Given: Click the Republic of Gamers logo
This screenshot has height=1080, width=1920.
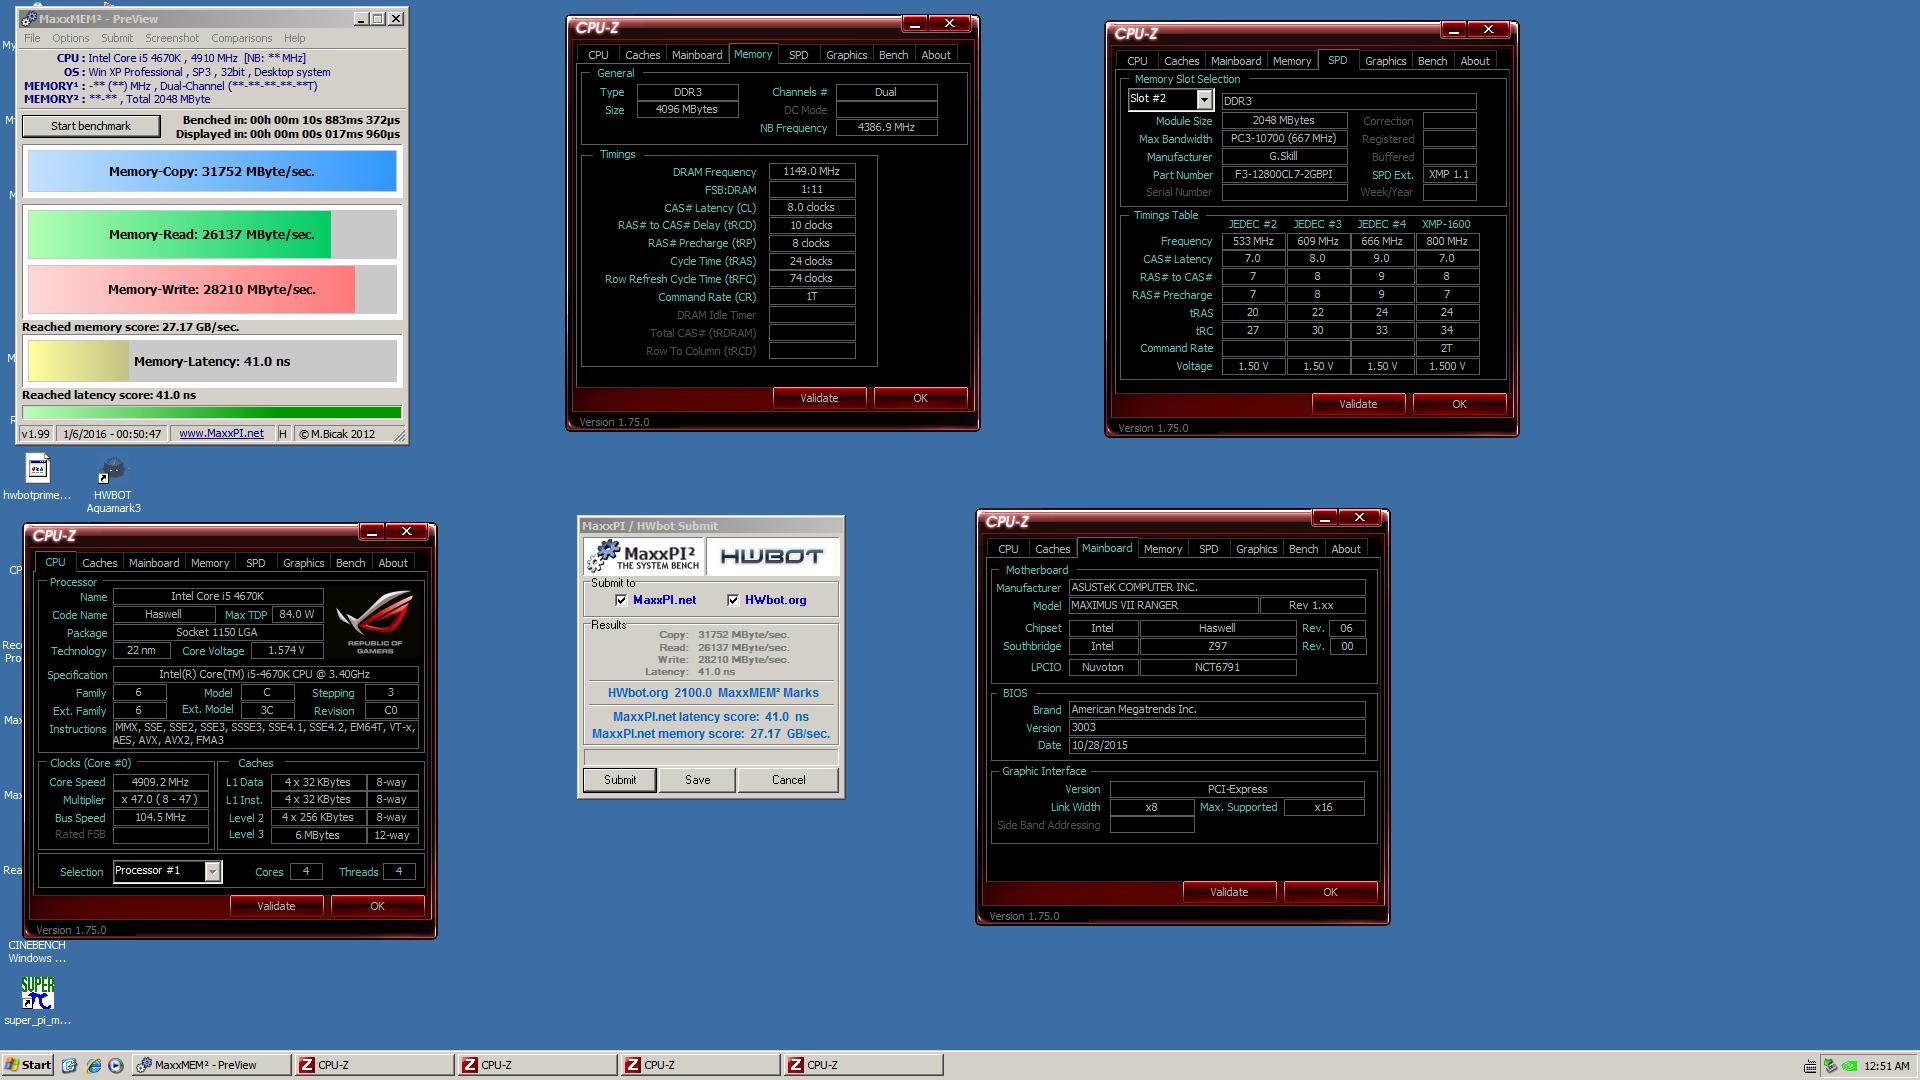Looking at the screenshot, I should click(375, 622).
